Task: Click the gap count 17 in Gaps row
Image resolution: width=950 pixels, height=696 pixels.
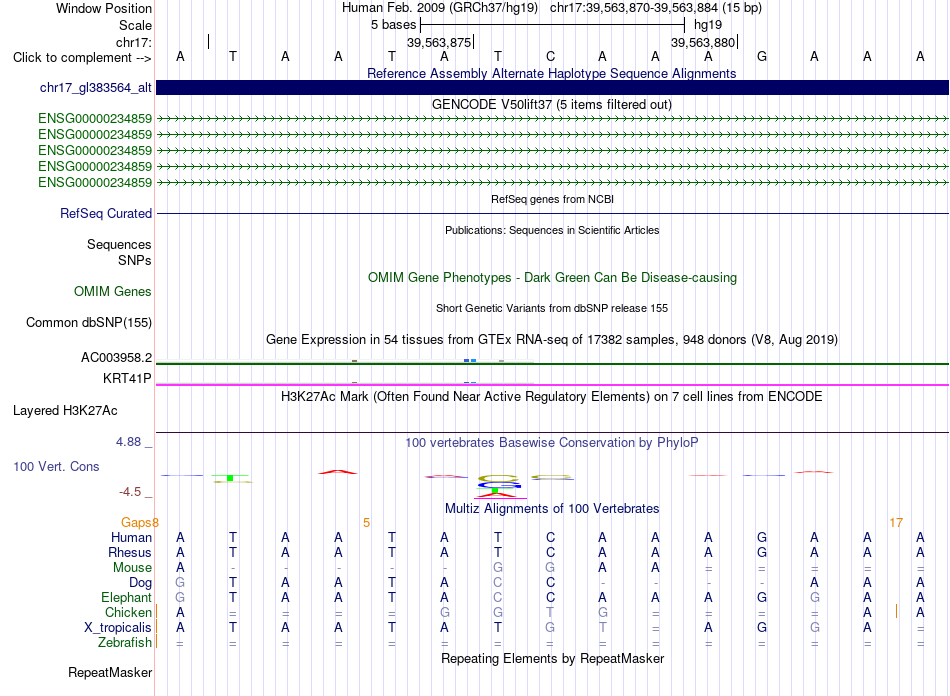Action: pyautogui.click(x=896, y=522)
